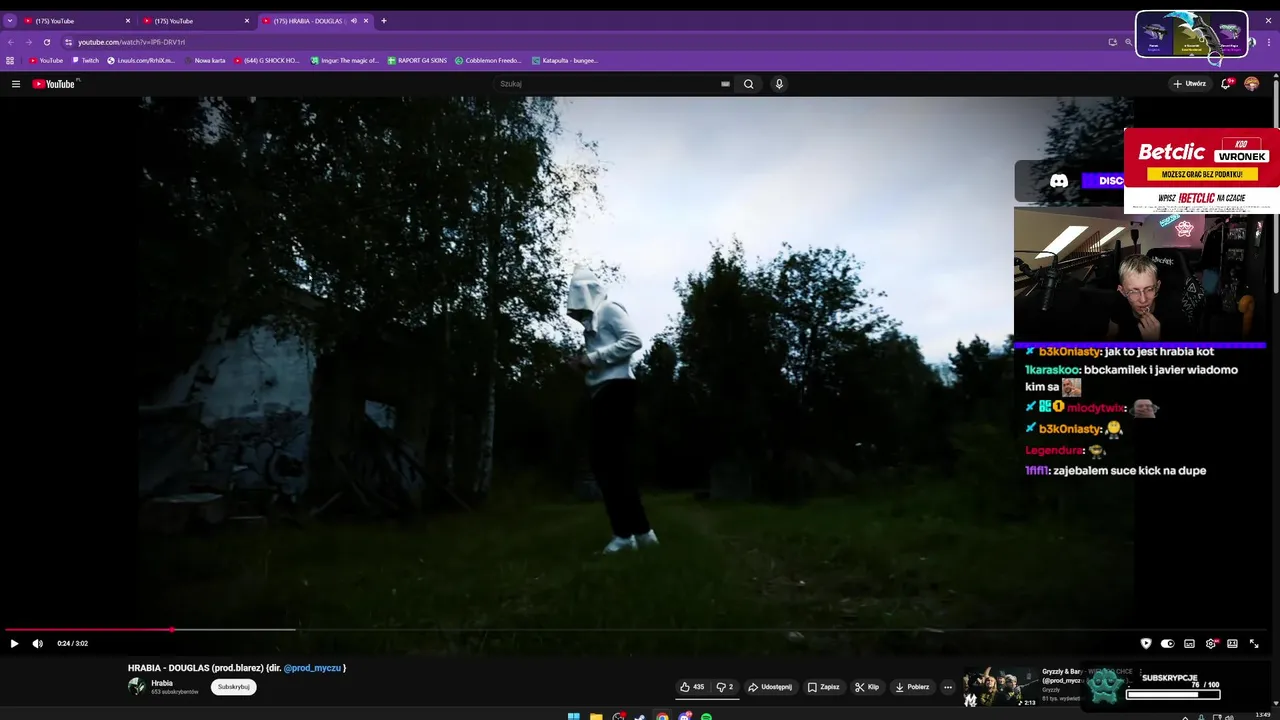Open the Hrabia channel avatar
The height and width of the screenshot is (720, 1280).
coord(137,687)
